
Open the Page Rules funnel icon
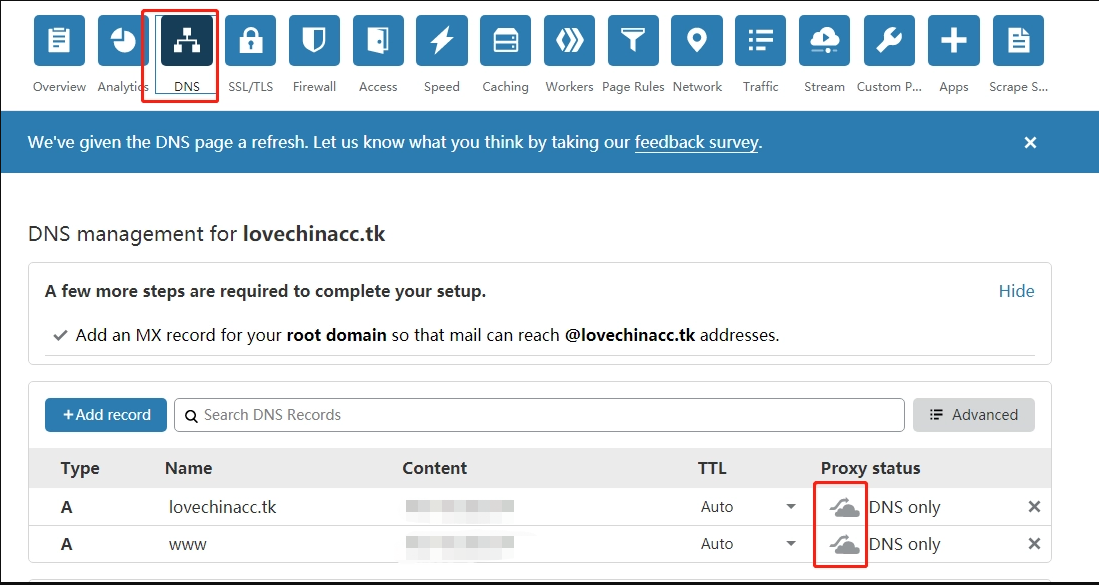point(633,41)
